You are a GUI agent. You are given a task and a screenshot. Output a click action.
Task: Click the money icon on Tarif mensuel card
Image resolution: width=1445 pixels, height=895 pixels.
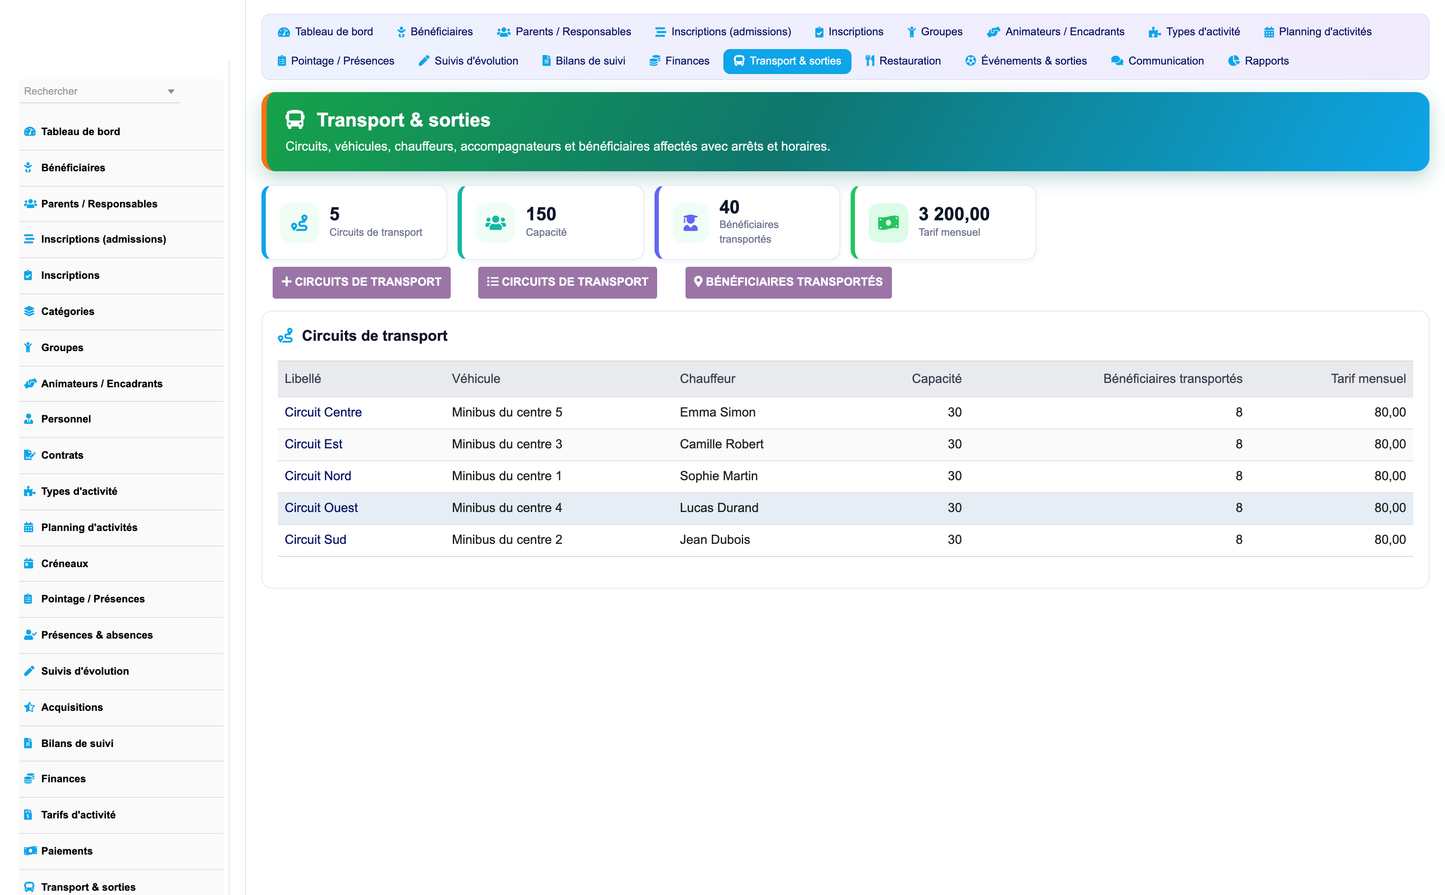coord(888,223)
